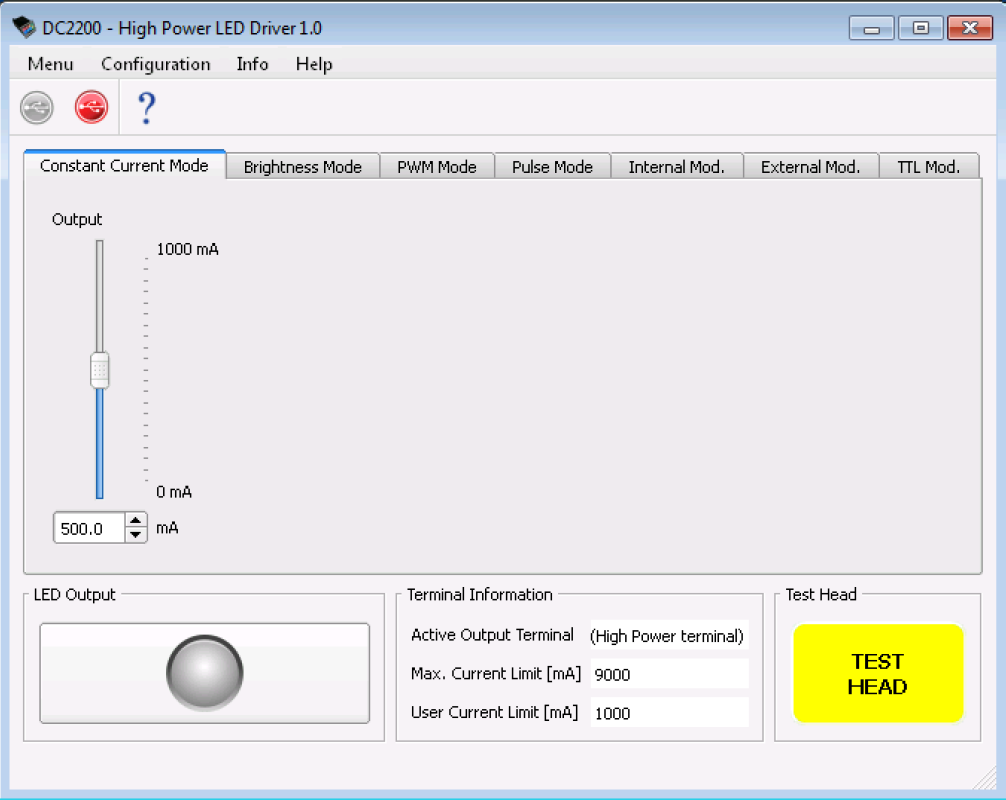Screen dimensions: 1006x800
Task: Click the output current field showing 500.0
Action: click(89, 529)
